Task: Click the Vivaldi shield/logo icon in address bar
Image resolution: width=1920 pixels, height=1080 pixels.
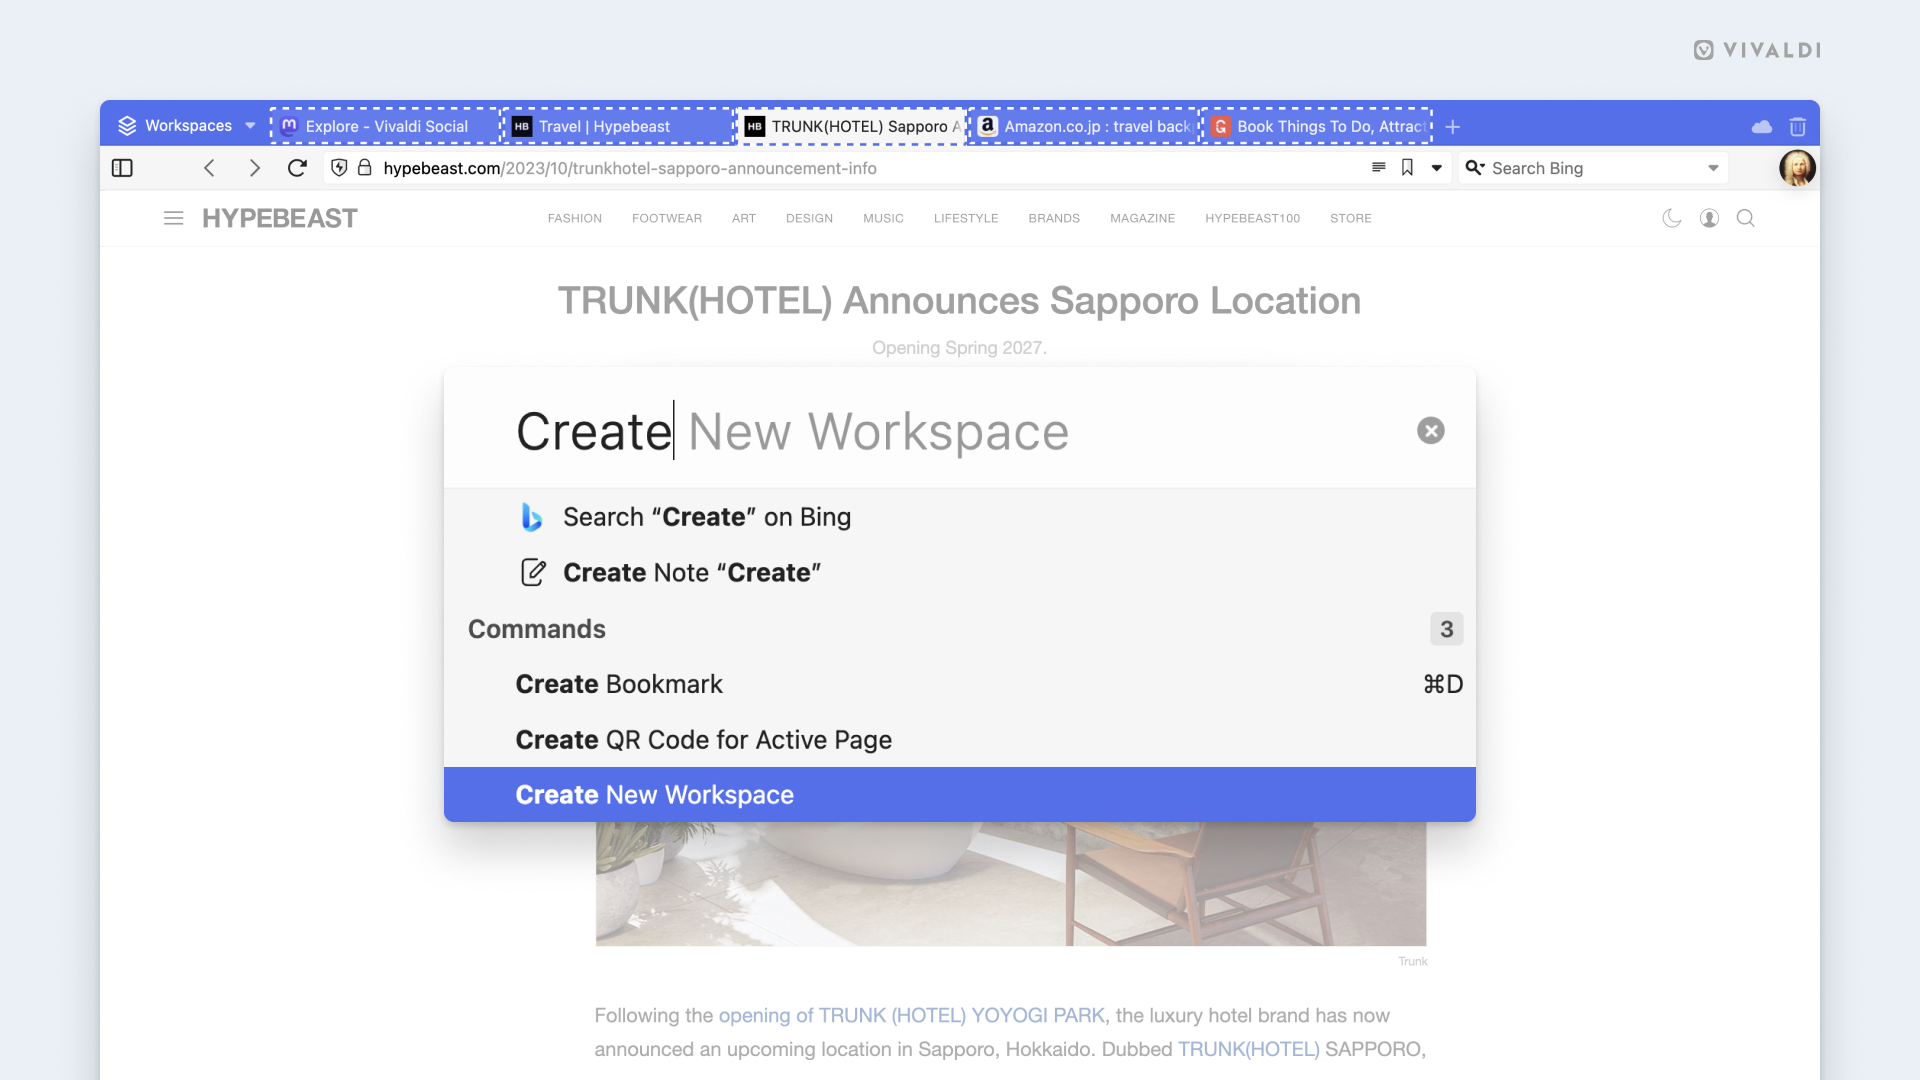Action: (340, 167)
